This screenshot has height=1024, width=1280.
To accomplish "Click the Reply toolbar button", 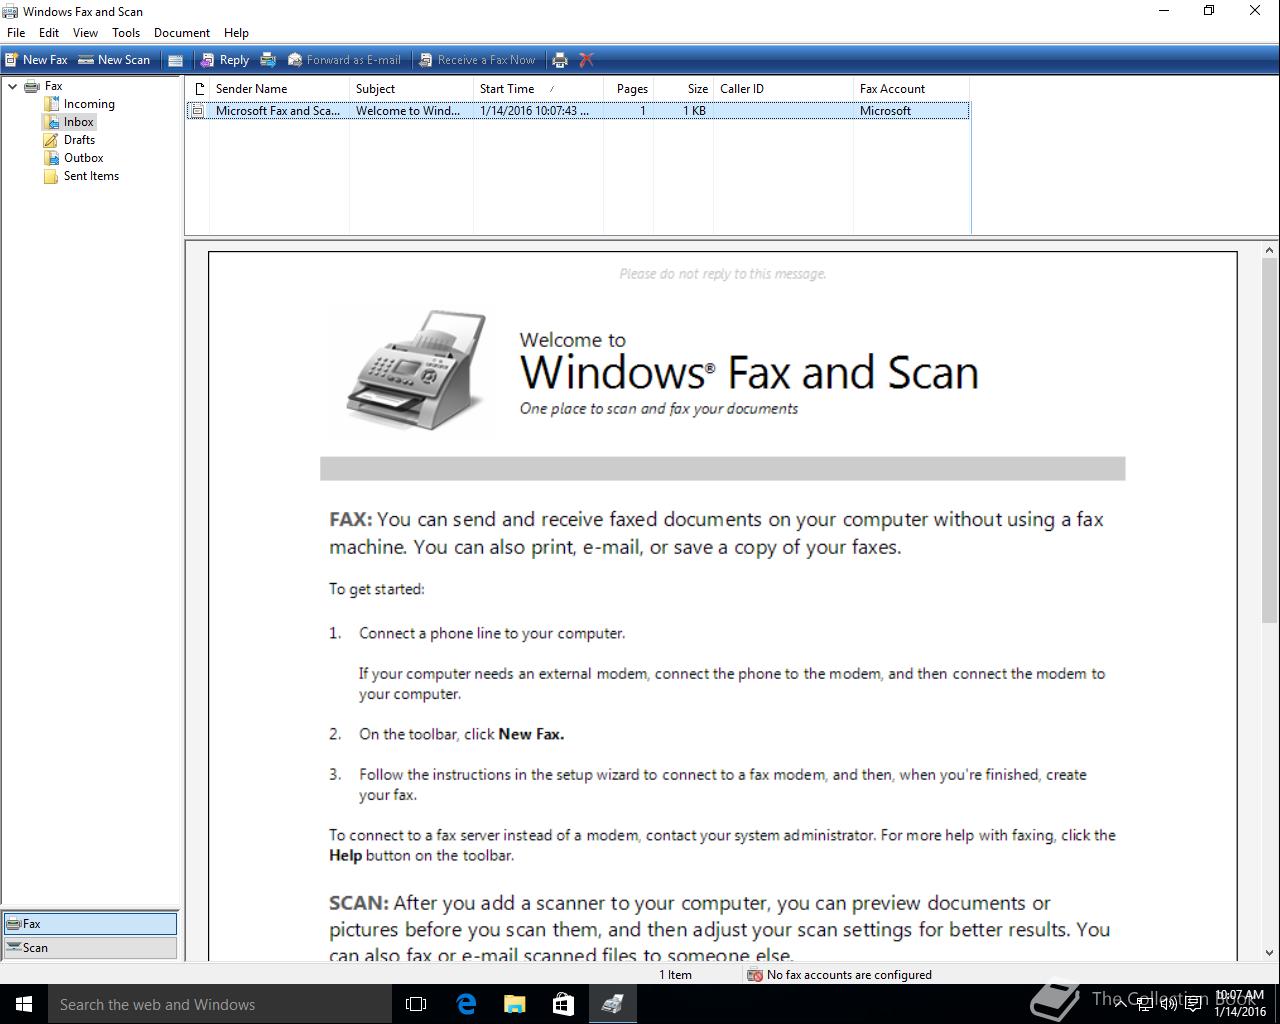I will (225, 60).
